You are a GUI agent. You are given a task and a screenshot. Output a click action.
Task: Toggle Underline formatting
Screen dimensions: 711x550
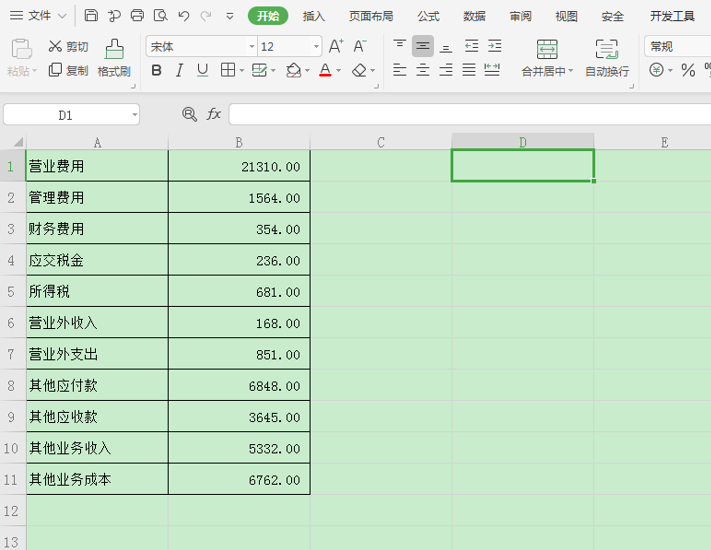(202, 70)
